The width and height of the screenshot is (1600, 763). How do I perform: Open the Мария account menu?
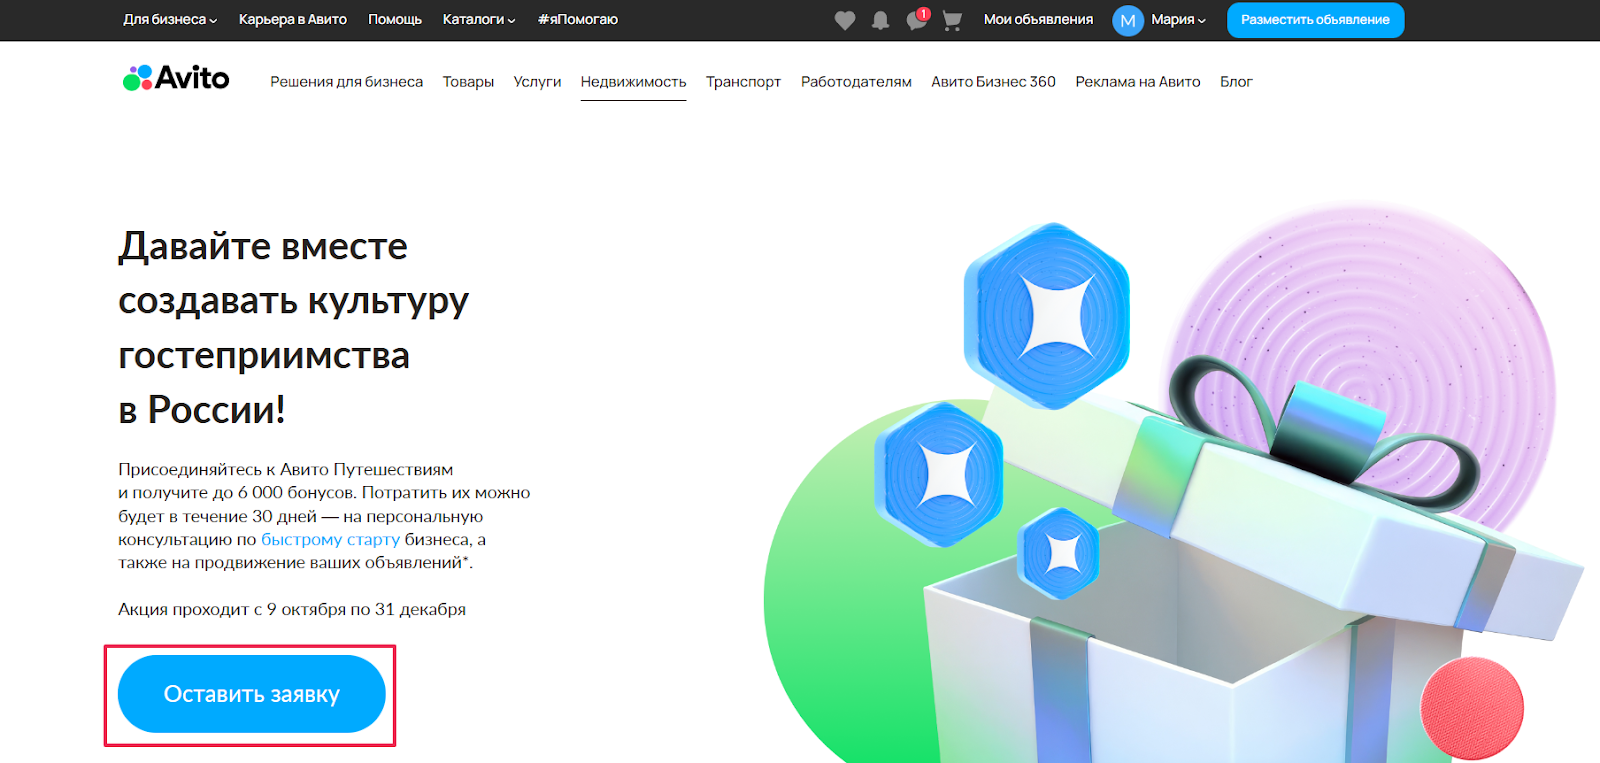pos(1178,19)
